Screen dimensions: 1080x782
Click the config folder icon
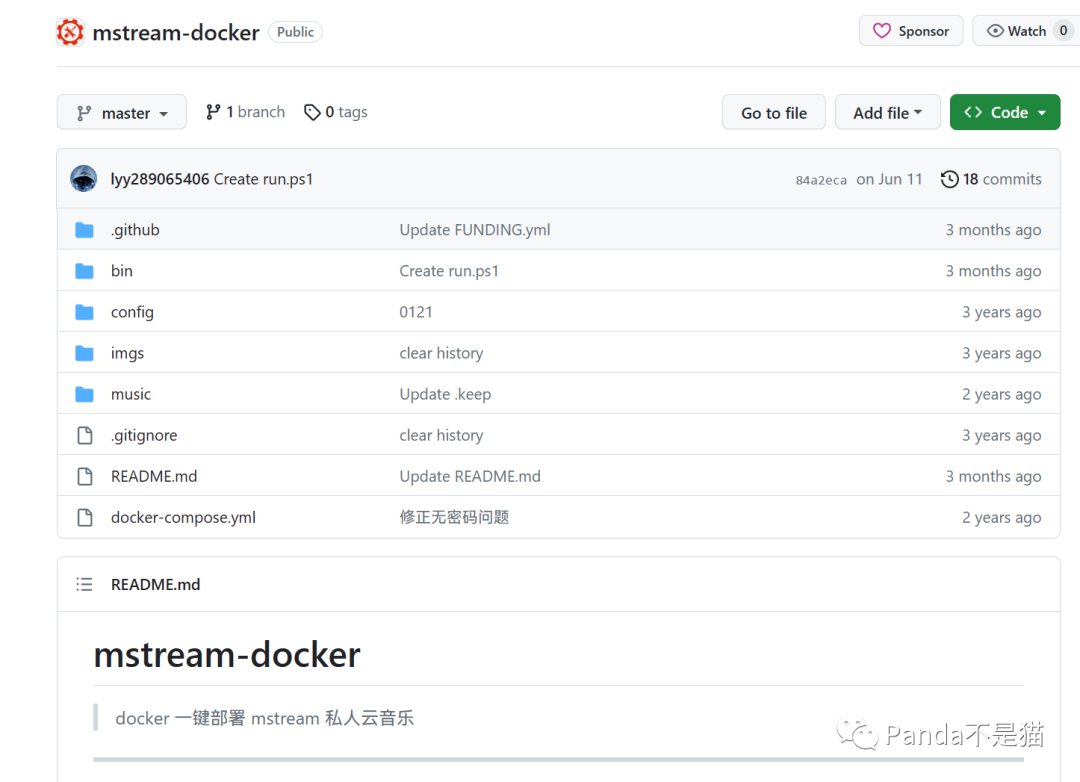pos(84,312)
